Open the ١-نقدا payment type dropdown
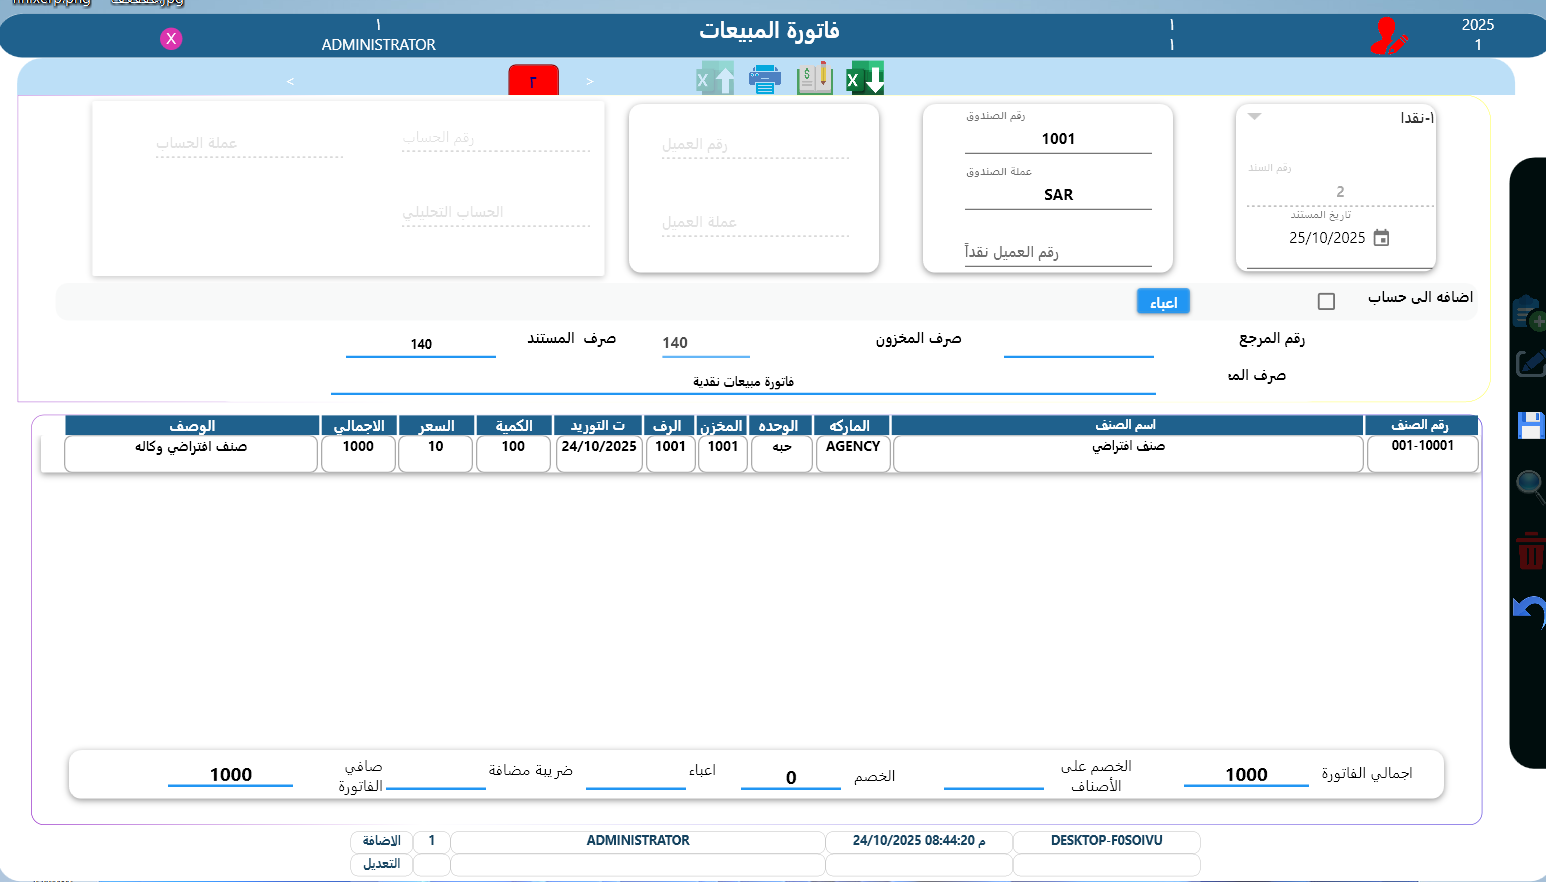 click(x=1255, y=115)
